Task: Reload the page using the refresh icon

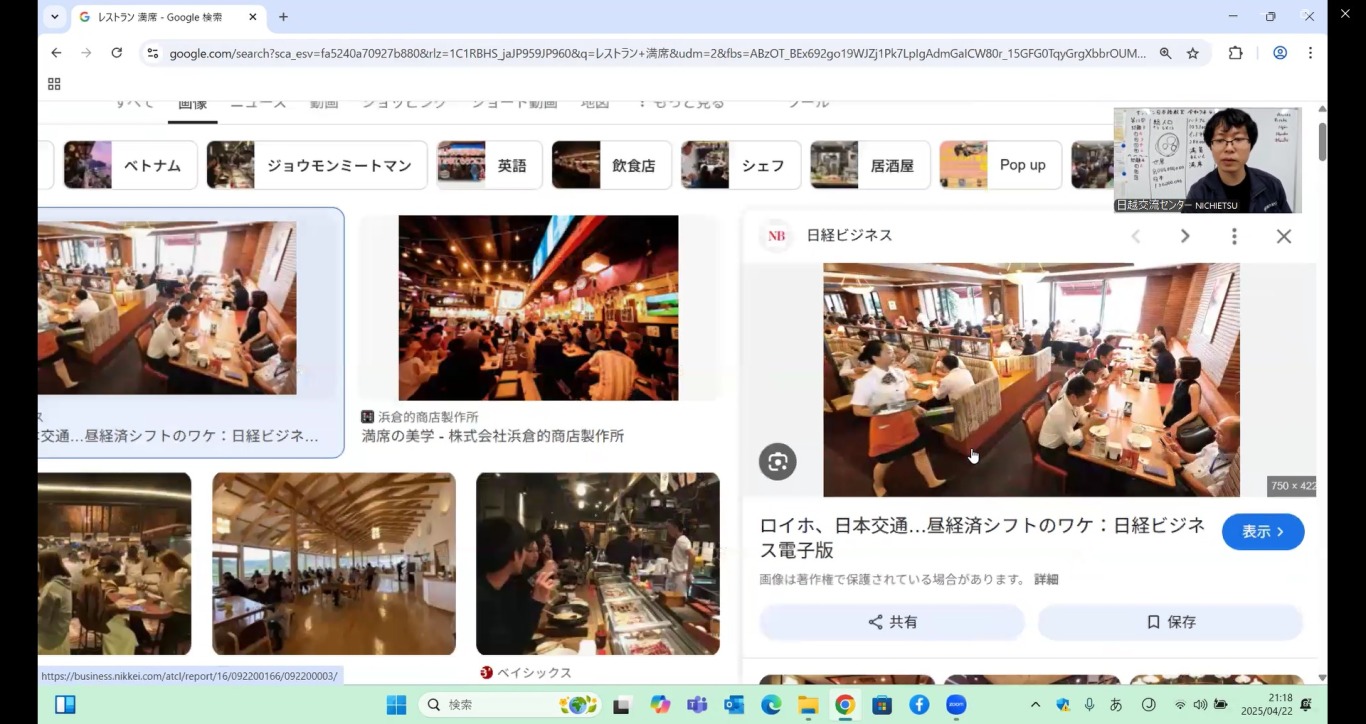Action: pyautogui.click(x=117, y=53)
